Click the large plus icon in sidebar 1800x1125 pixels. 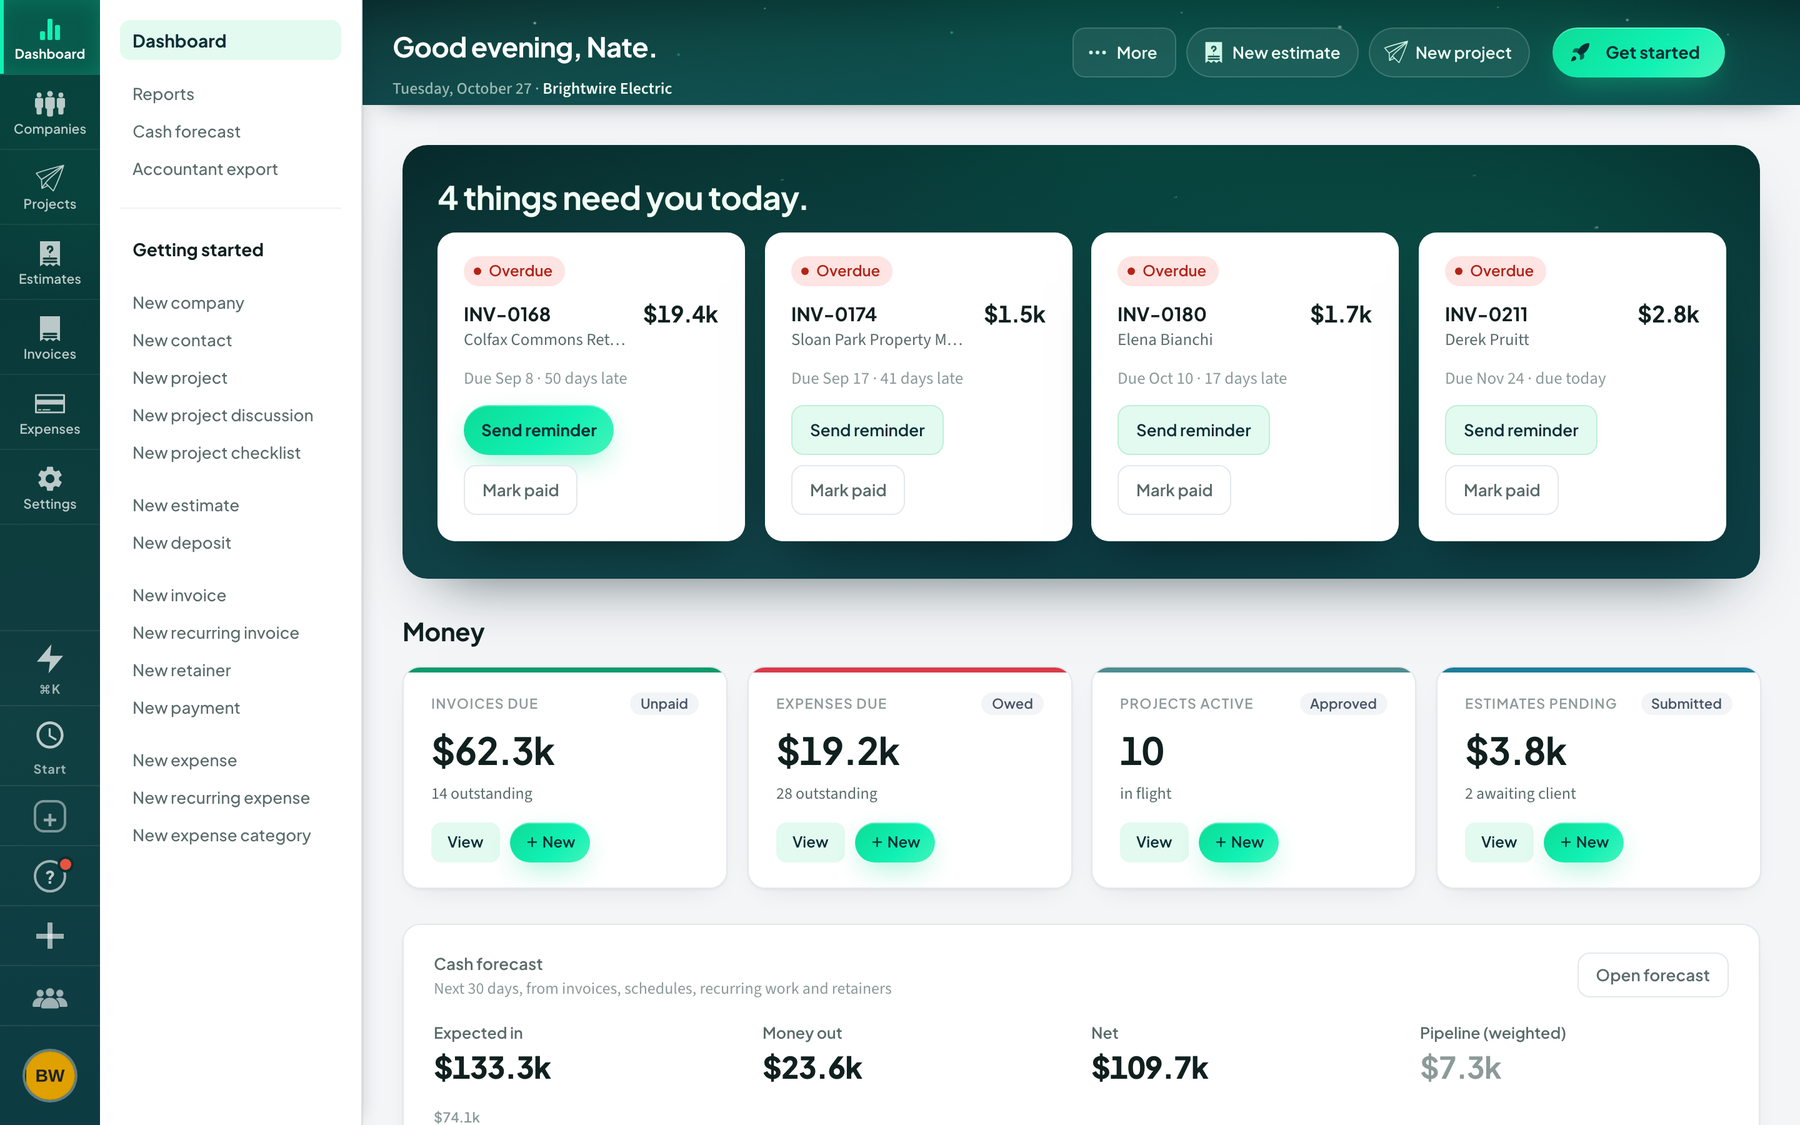click(49, 936)
